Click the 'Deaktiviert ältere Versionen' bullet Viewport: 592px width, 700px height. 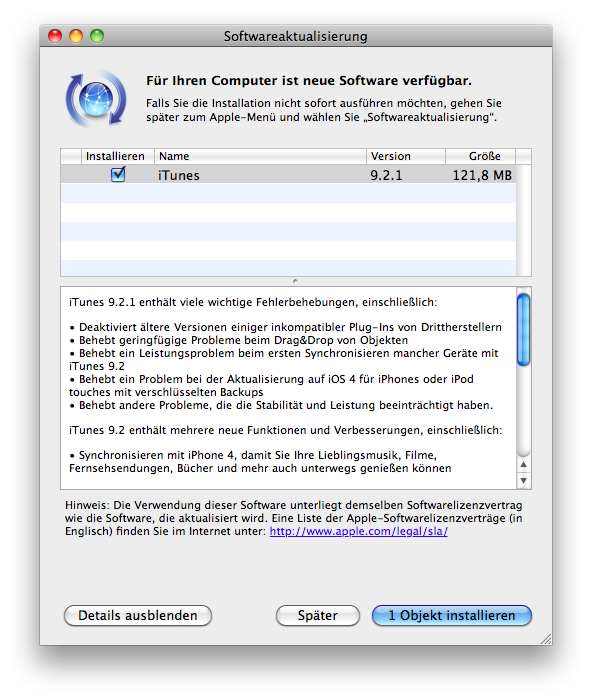click(x=285, y=327)
